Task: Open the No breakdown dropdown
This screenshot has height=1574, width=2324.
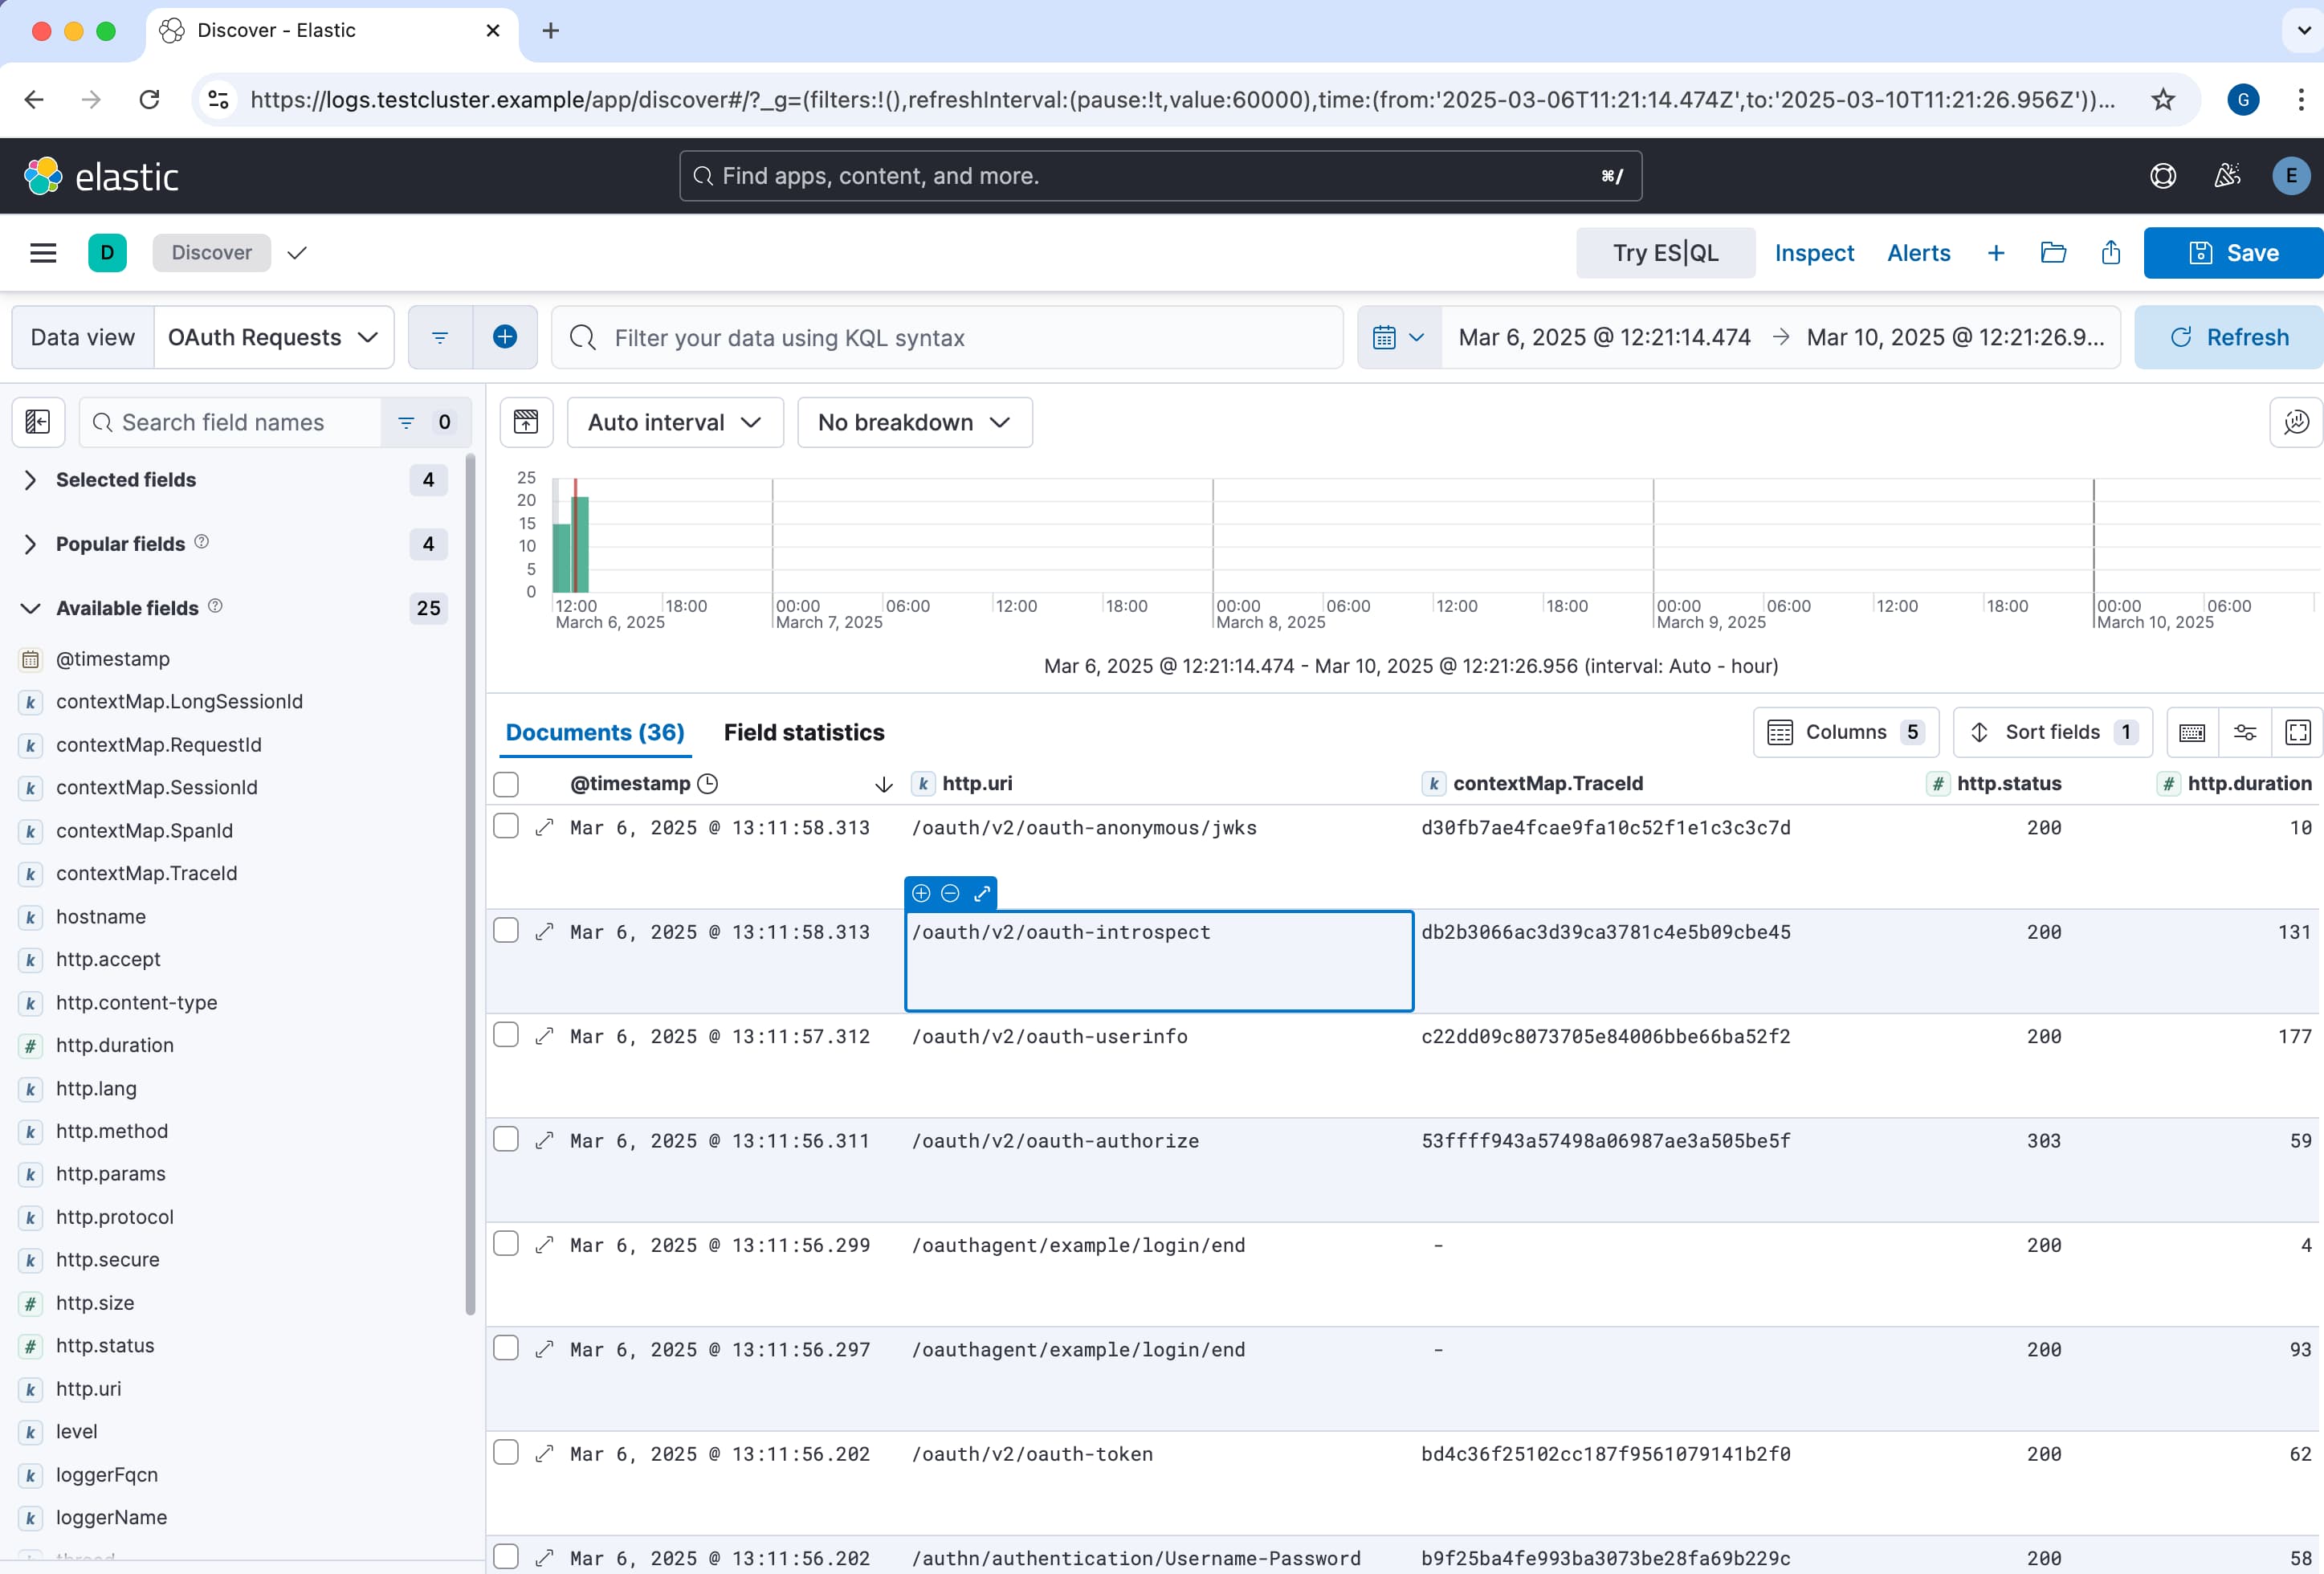Action: pyautogui.click(x=914, y=422)
